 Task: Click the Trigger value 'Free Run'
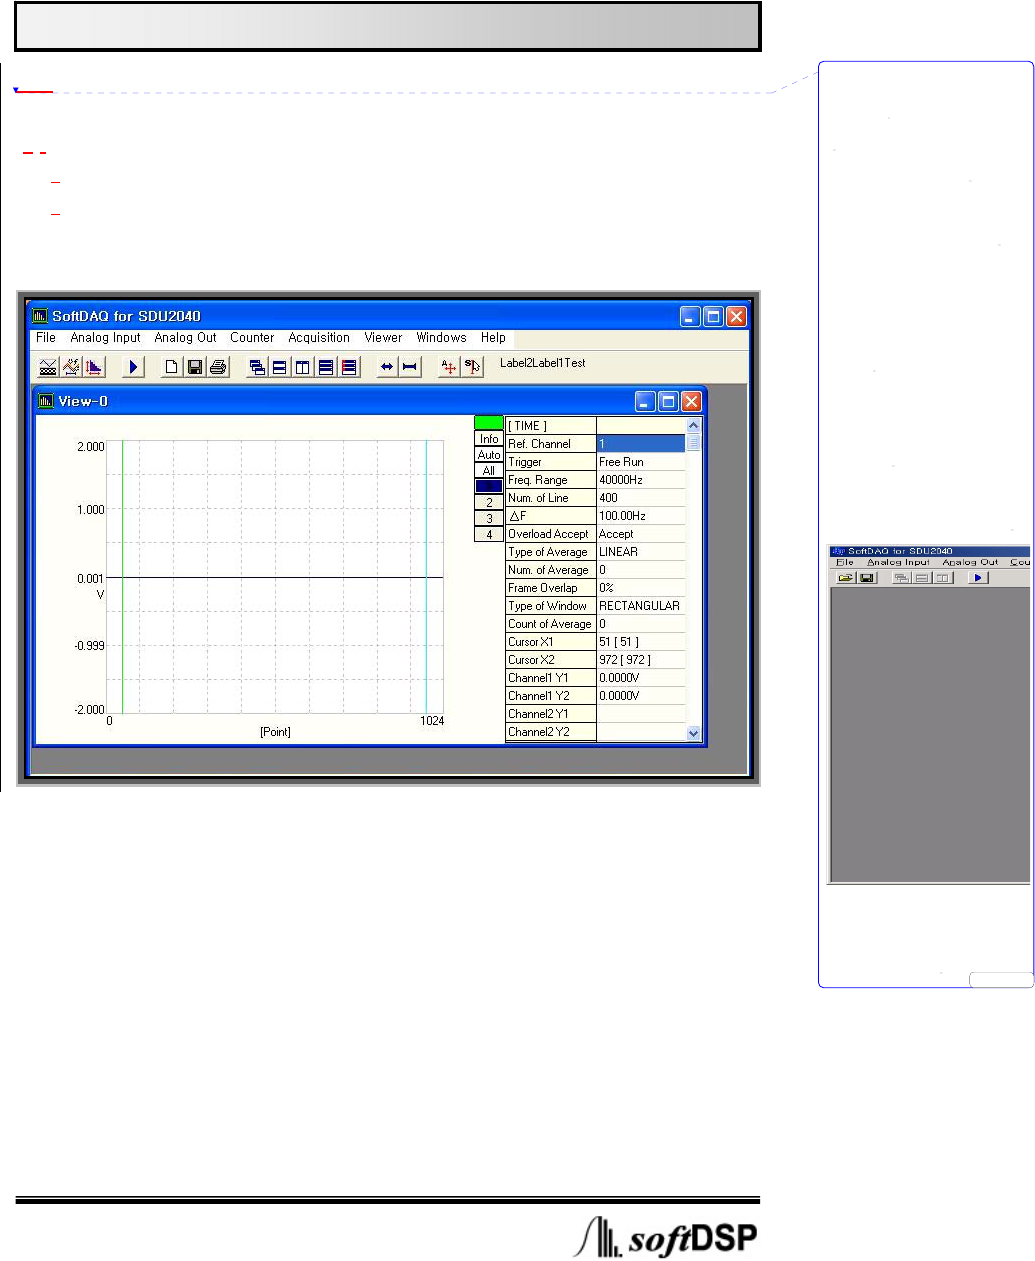[x=641, y=461]
